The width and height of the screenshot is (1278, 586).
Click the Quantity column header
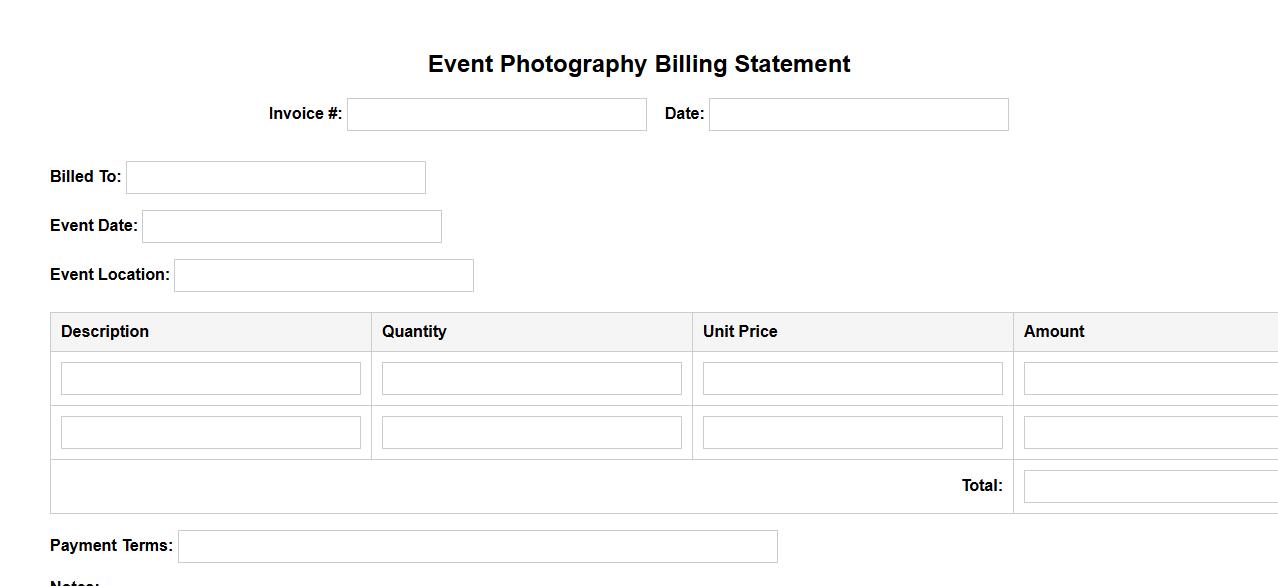tap(414, 331)
